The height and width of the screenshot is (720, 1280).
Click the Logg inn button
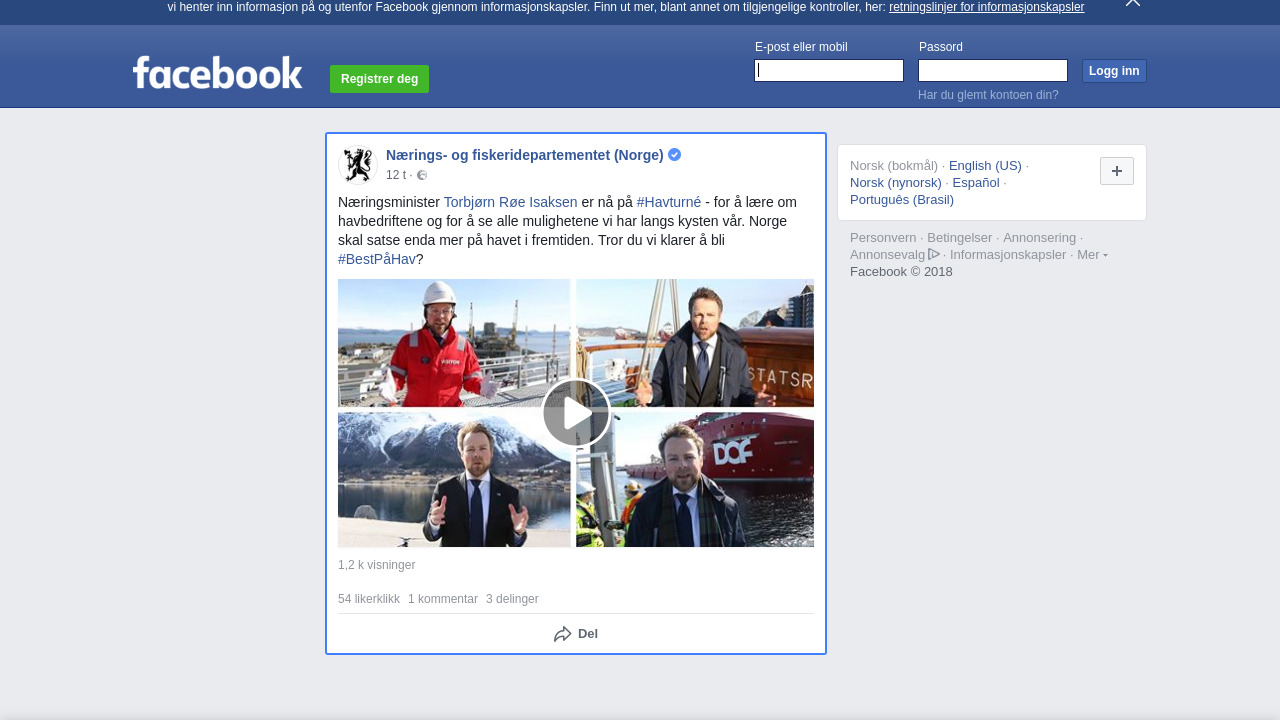pyautogui.click(x=1114, y=71)
